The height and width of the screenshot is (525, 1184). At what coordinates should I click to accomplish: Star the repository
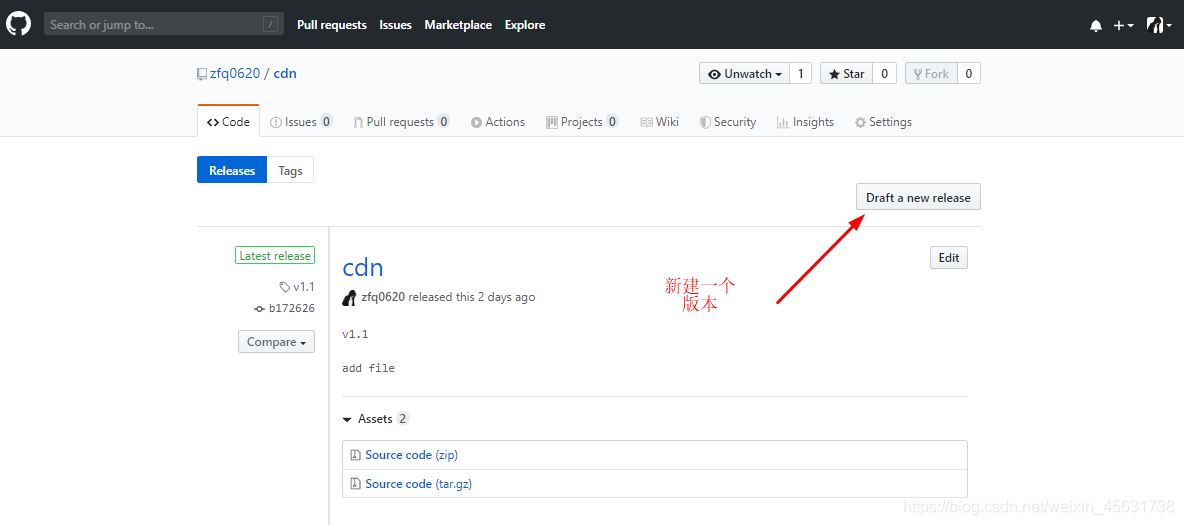tap(846, 73)
